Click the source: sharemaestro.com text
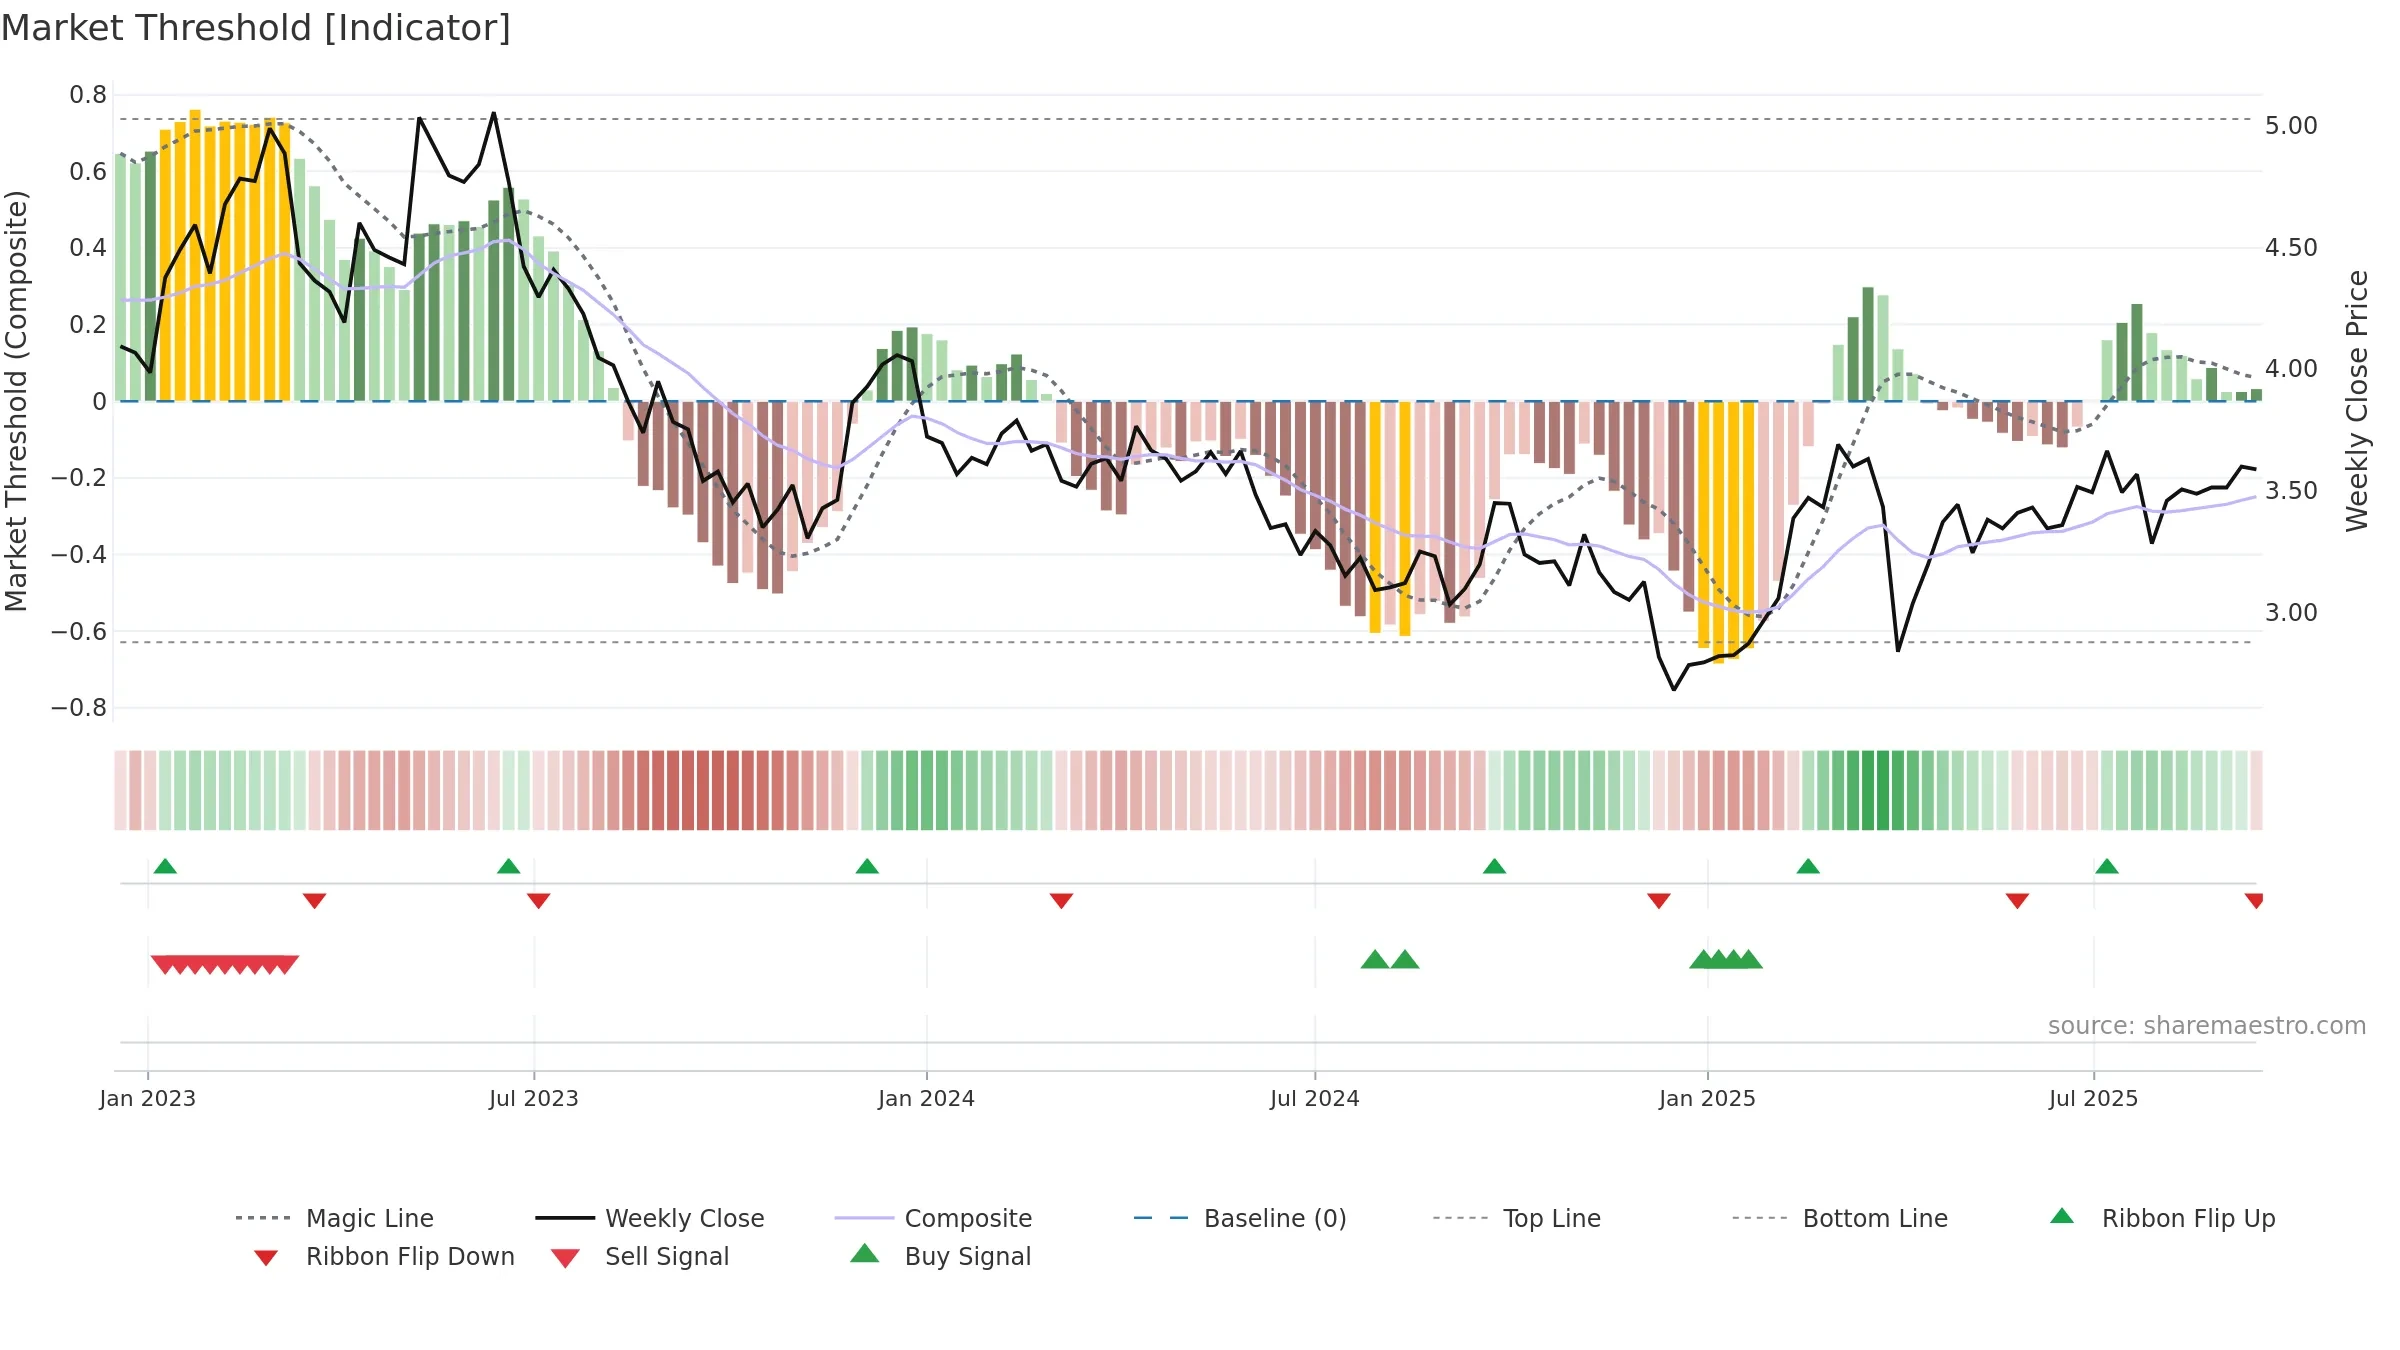The height and width of the screenshot is (1350, 2400). click(2207, 1026)
